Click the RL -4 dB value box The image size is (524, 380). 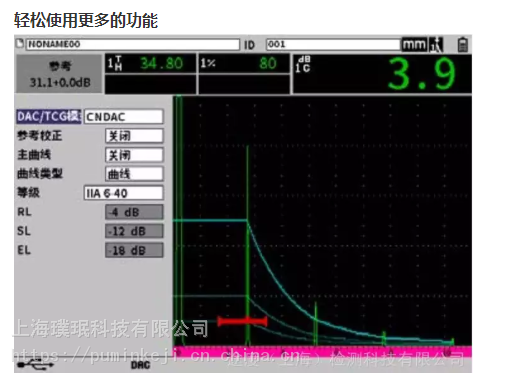coord(134,212)
